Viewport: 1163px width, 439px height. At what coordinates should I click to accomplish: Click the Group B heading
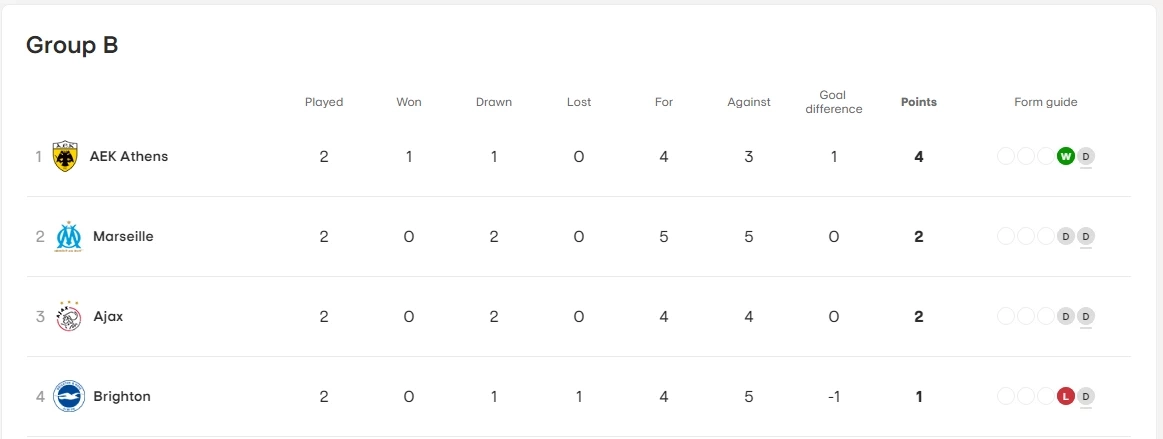72,45
